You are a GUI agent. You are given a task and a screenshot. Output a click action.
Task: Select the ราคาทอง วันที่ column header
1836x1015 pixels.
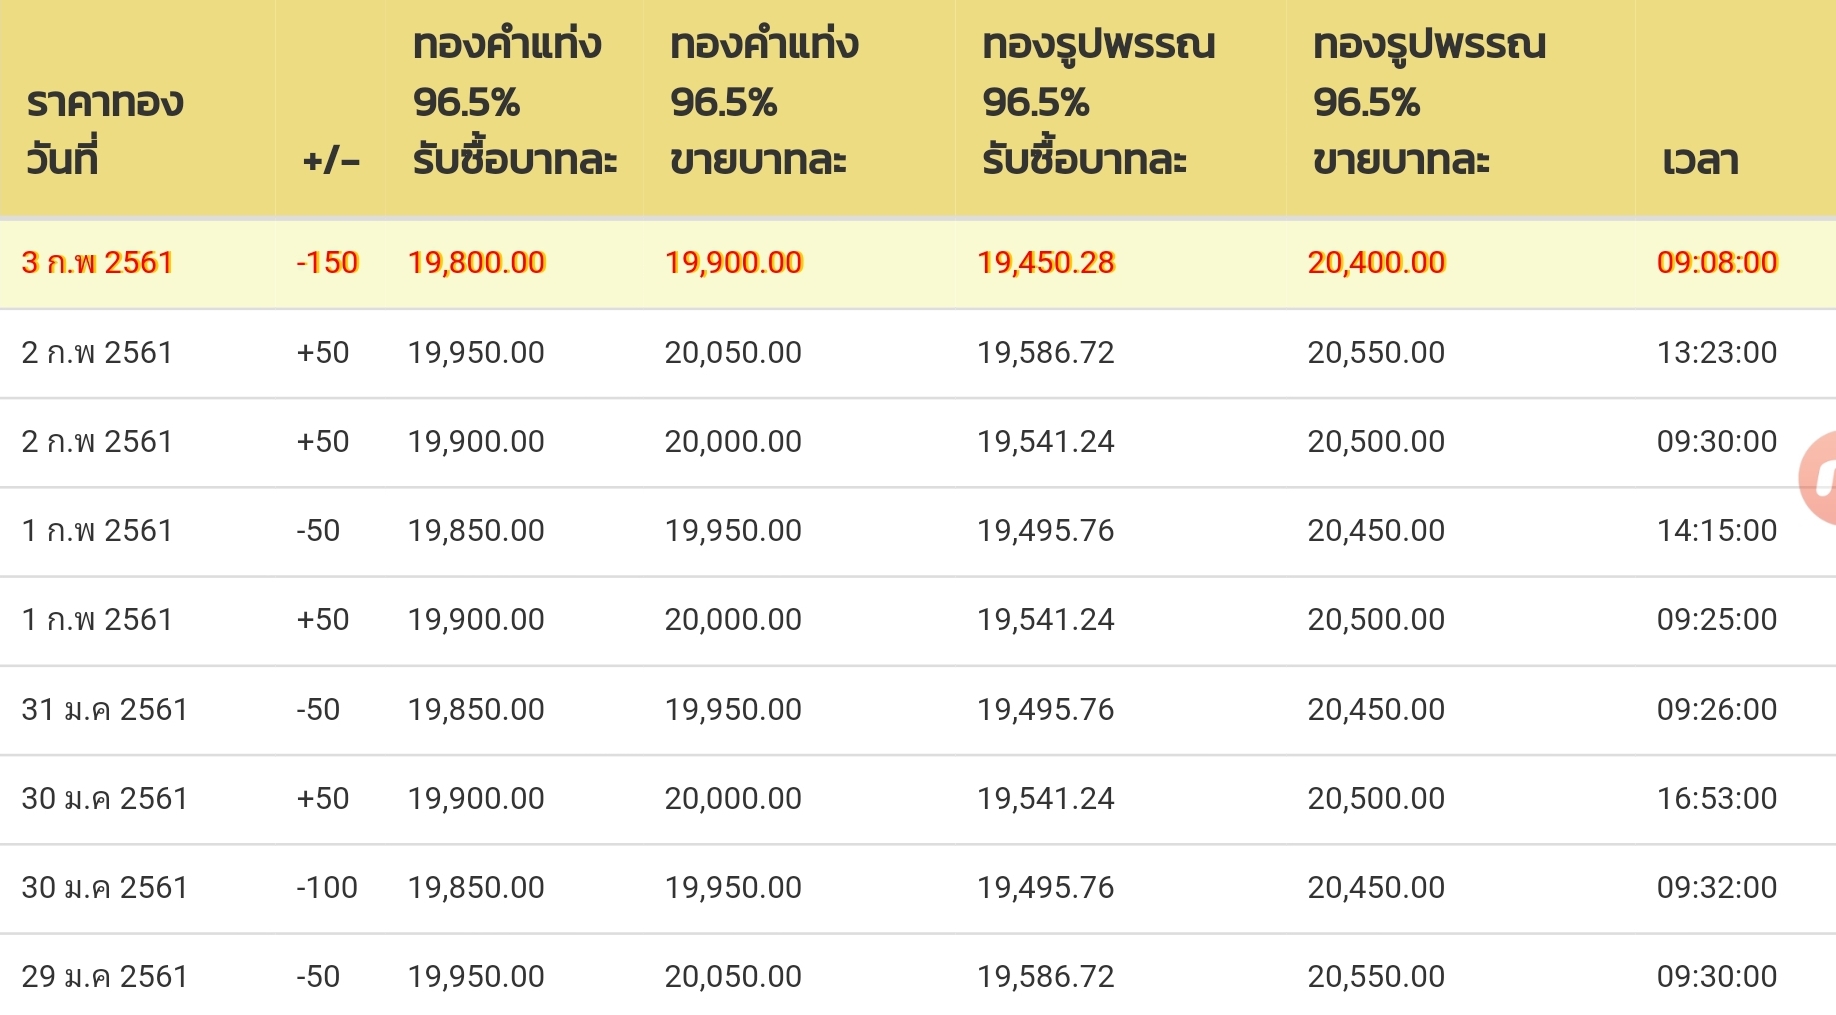pos(105,131)
